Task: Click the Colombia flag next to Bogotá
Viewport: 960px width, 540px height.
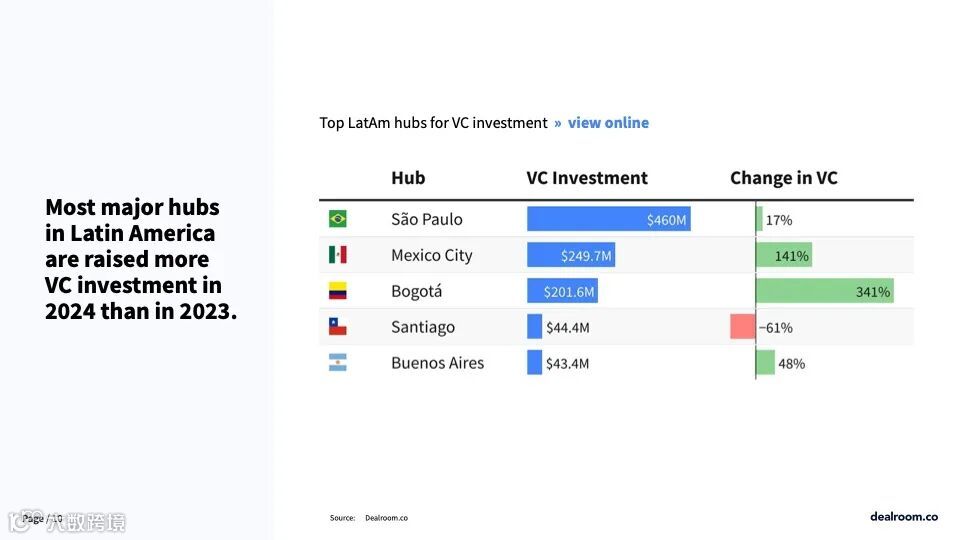Action: 337,291
